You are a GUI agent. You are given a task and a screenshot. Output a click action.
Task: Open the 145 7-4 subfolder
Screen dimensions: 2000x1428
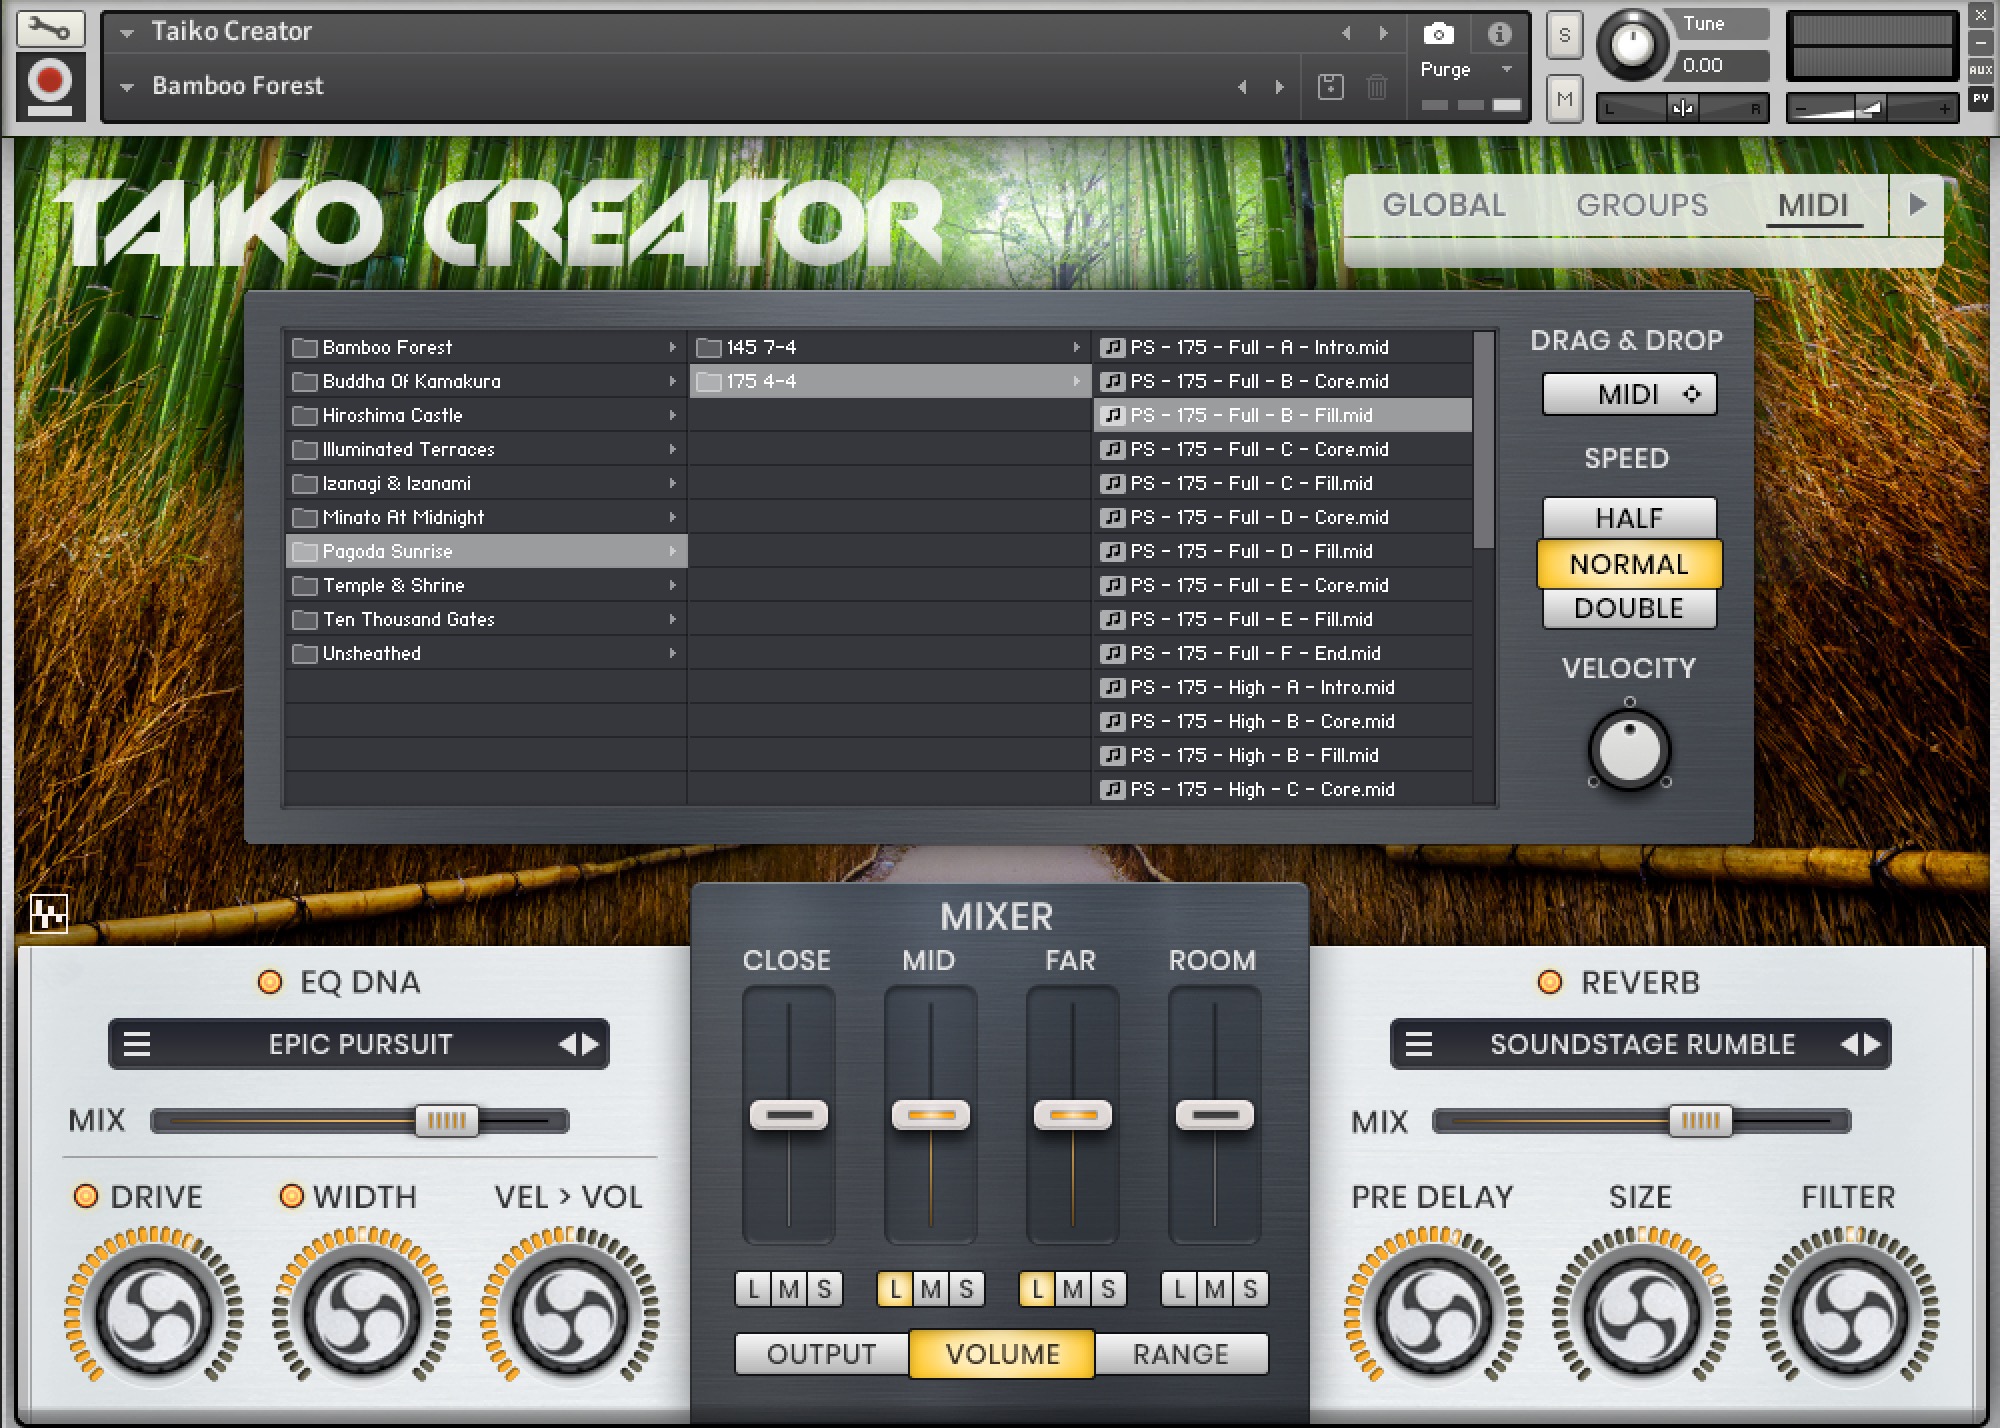pos(889,347)
